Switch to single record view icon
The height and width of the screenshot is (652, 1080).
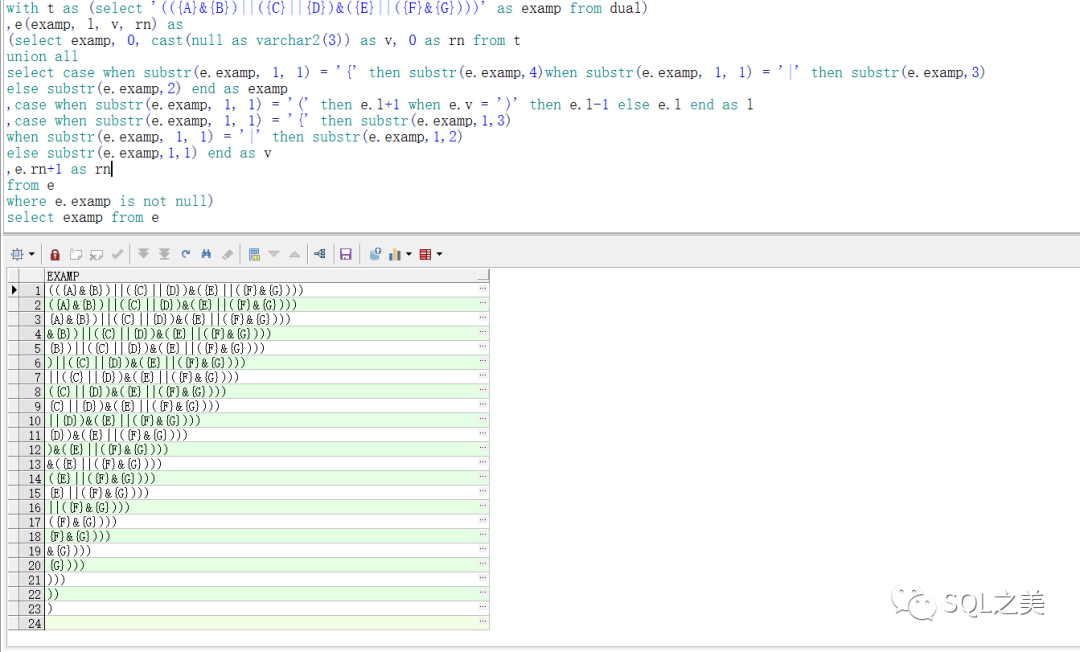[254, 254]
